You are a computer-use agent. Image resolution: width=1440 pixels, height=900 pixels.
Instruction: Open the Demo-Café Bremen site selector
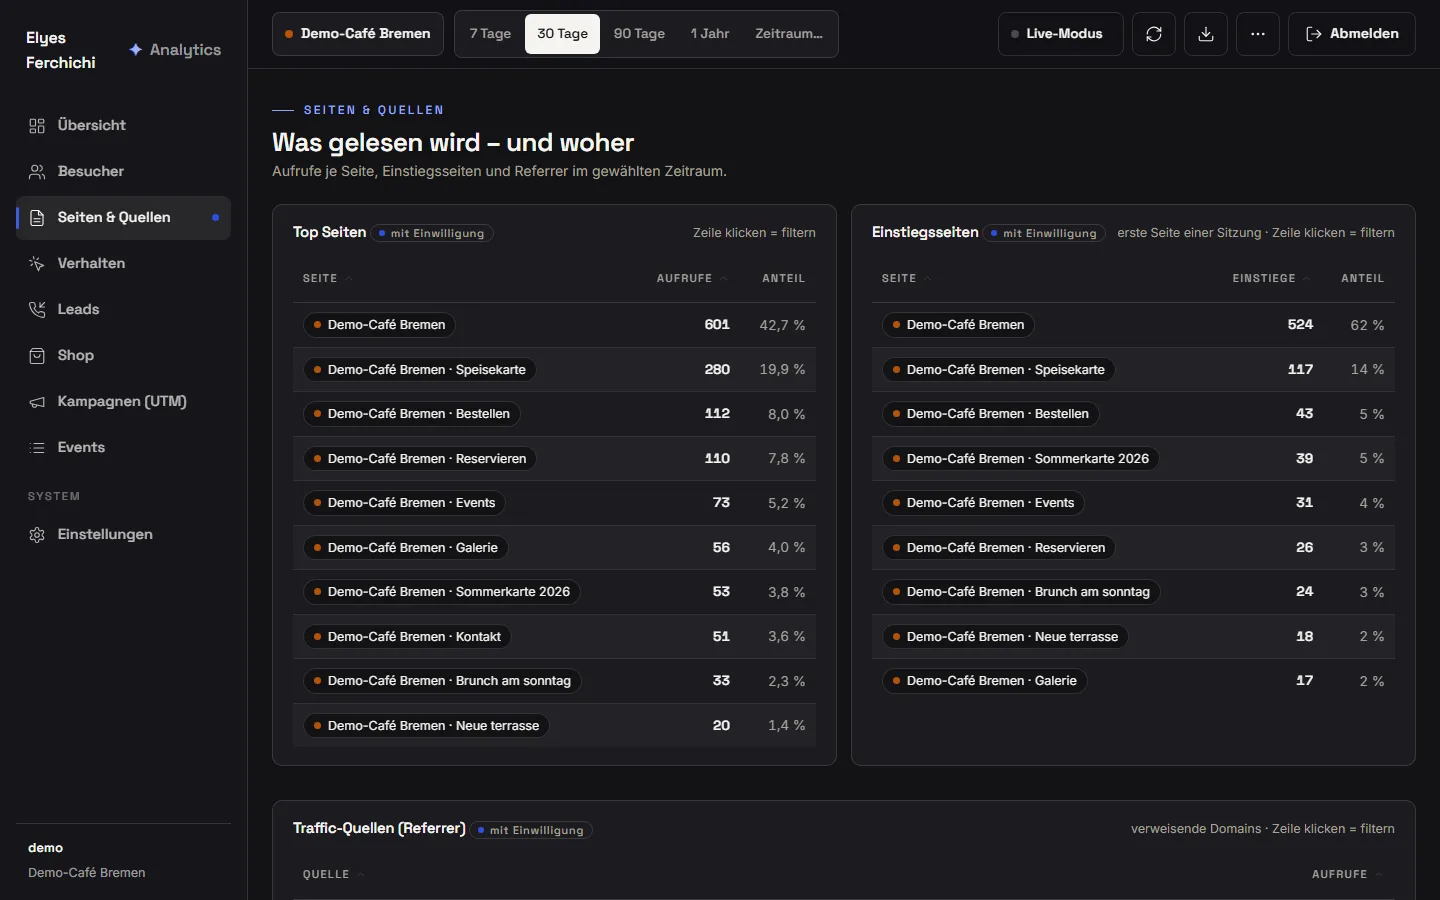358,34
